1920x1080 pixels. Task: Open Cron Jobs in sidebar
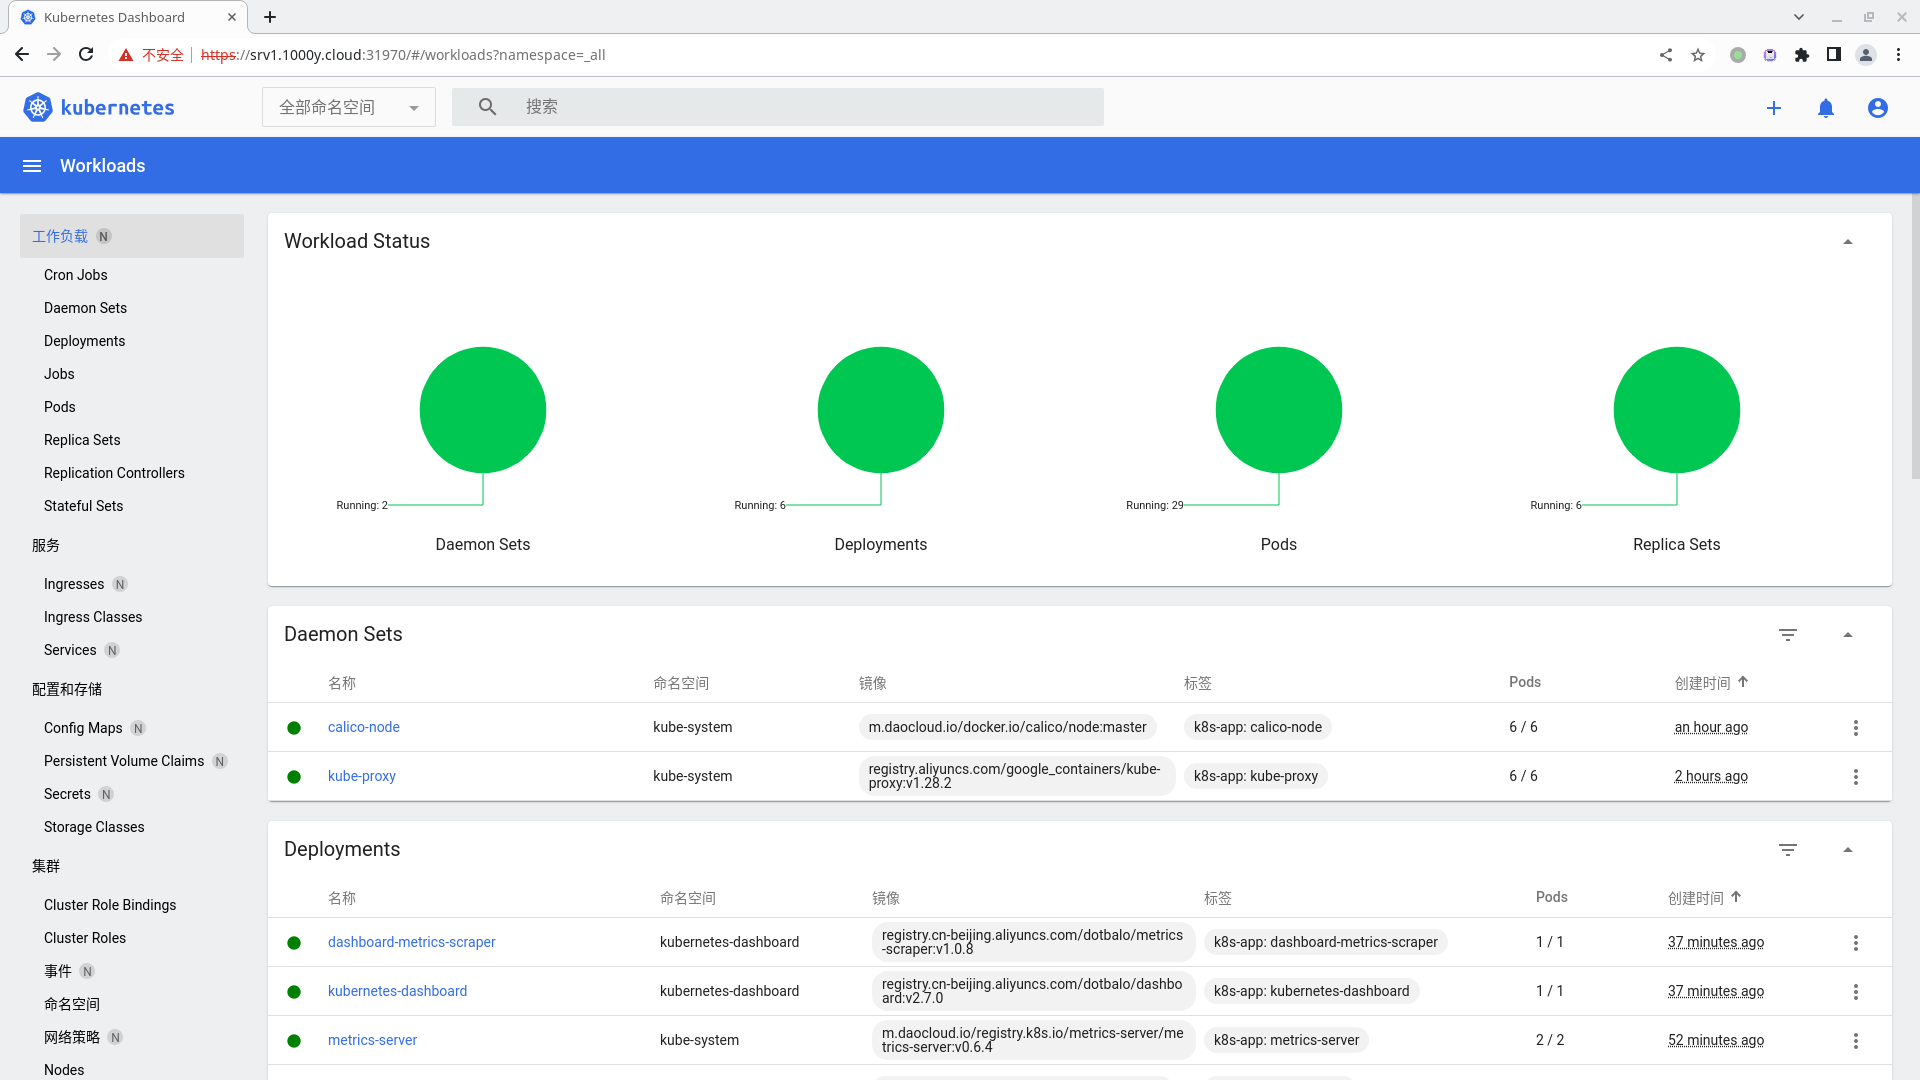(x=76, y=275)
